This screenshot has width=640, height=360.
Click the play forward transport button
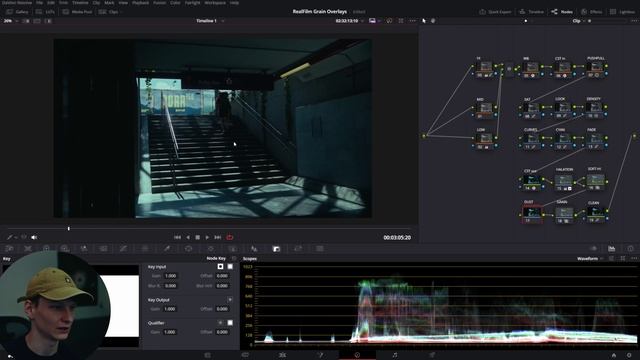pyautogui.click(x=207, y=237)
